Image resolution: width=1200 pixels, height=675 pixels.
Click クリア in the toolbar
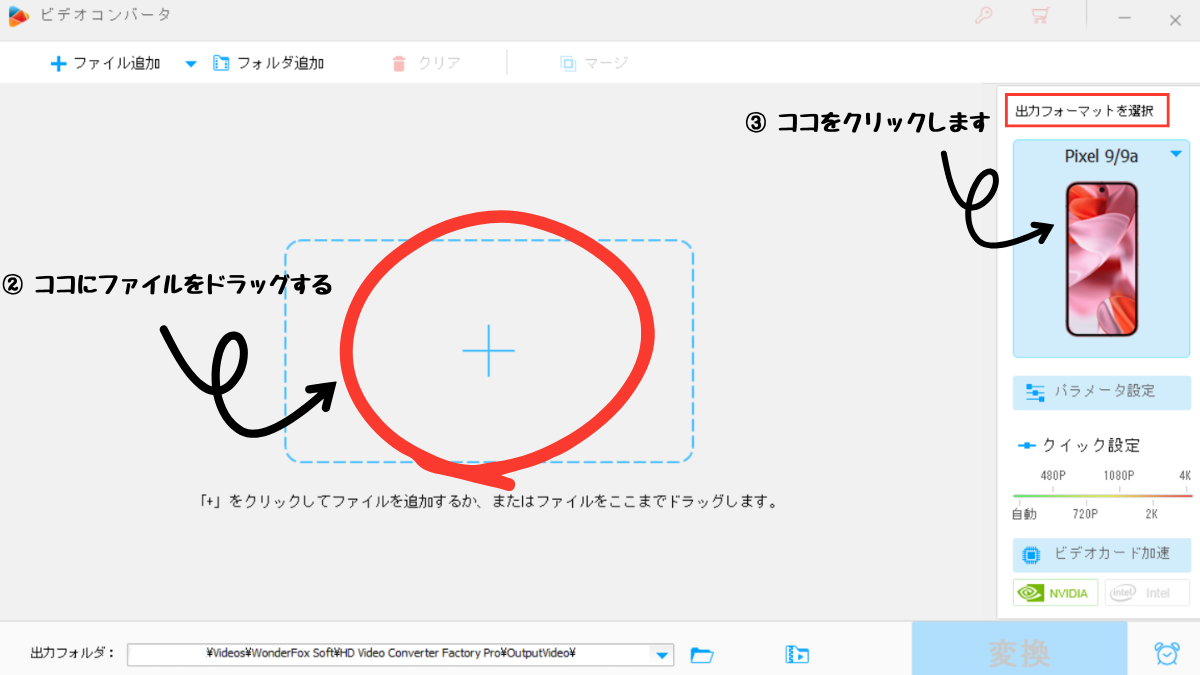pyautogui.click(x=427, y=63)
